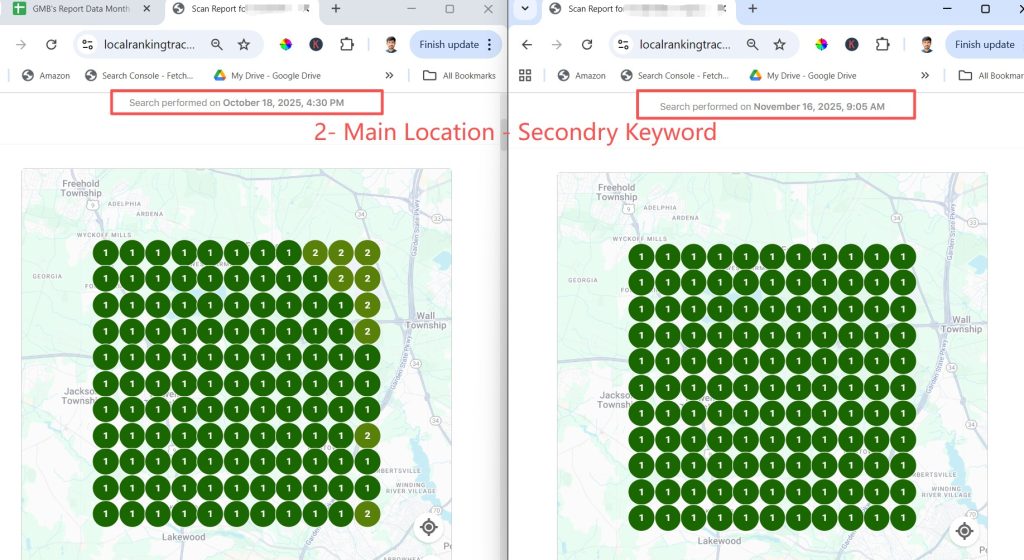Click the colorful pinwheel extension in left window

pos(286,45)
